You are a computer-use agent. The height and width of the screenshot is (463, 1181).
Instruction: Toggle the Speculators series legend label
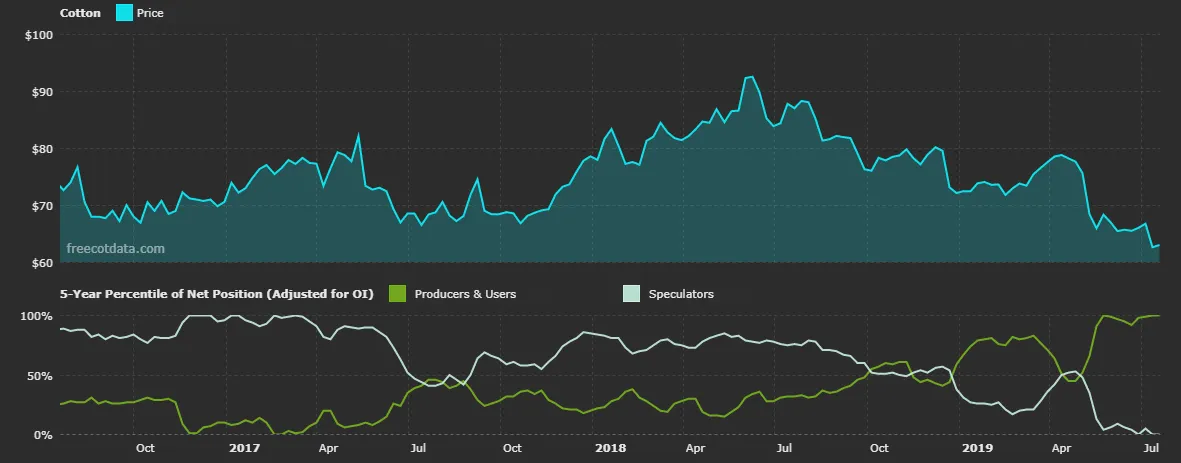681,294
